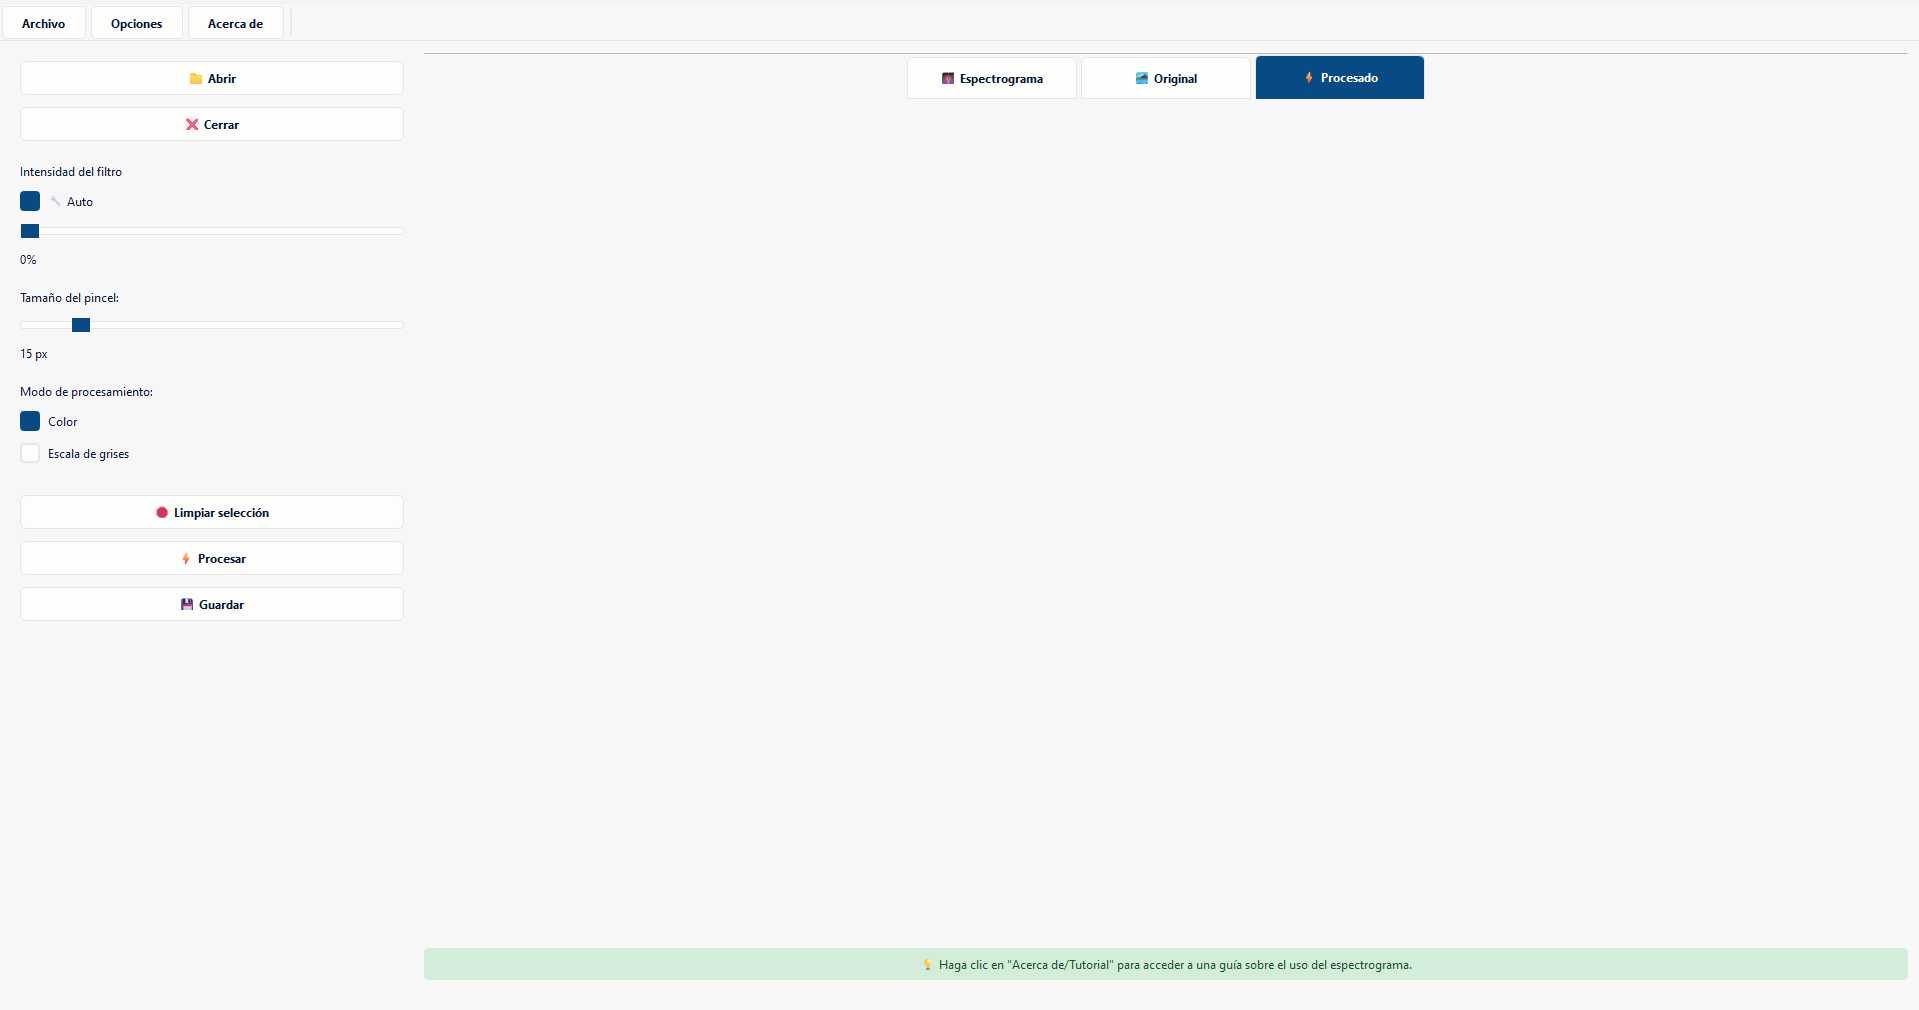Click the lightbulb icon in the tutorial hint bar

(928, 965)
